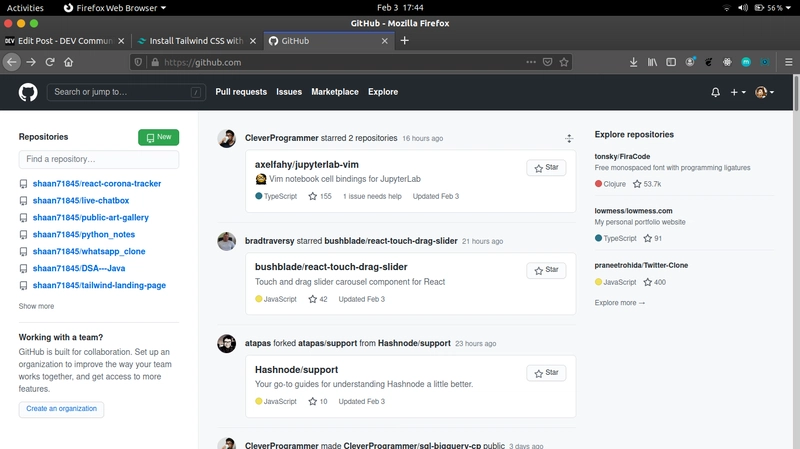Viewport: 800px width, 449px height.
Task: Star bushblade/react-touch-drag-slider repository
Action: click(546, 270)
